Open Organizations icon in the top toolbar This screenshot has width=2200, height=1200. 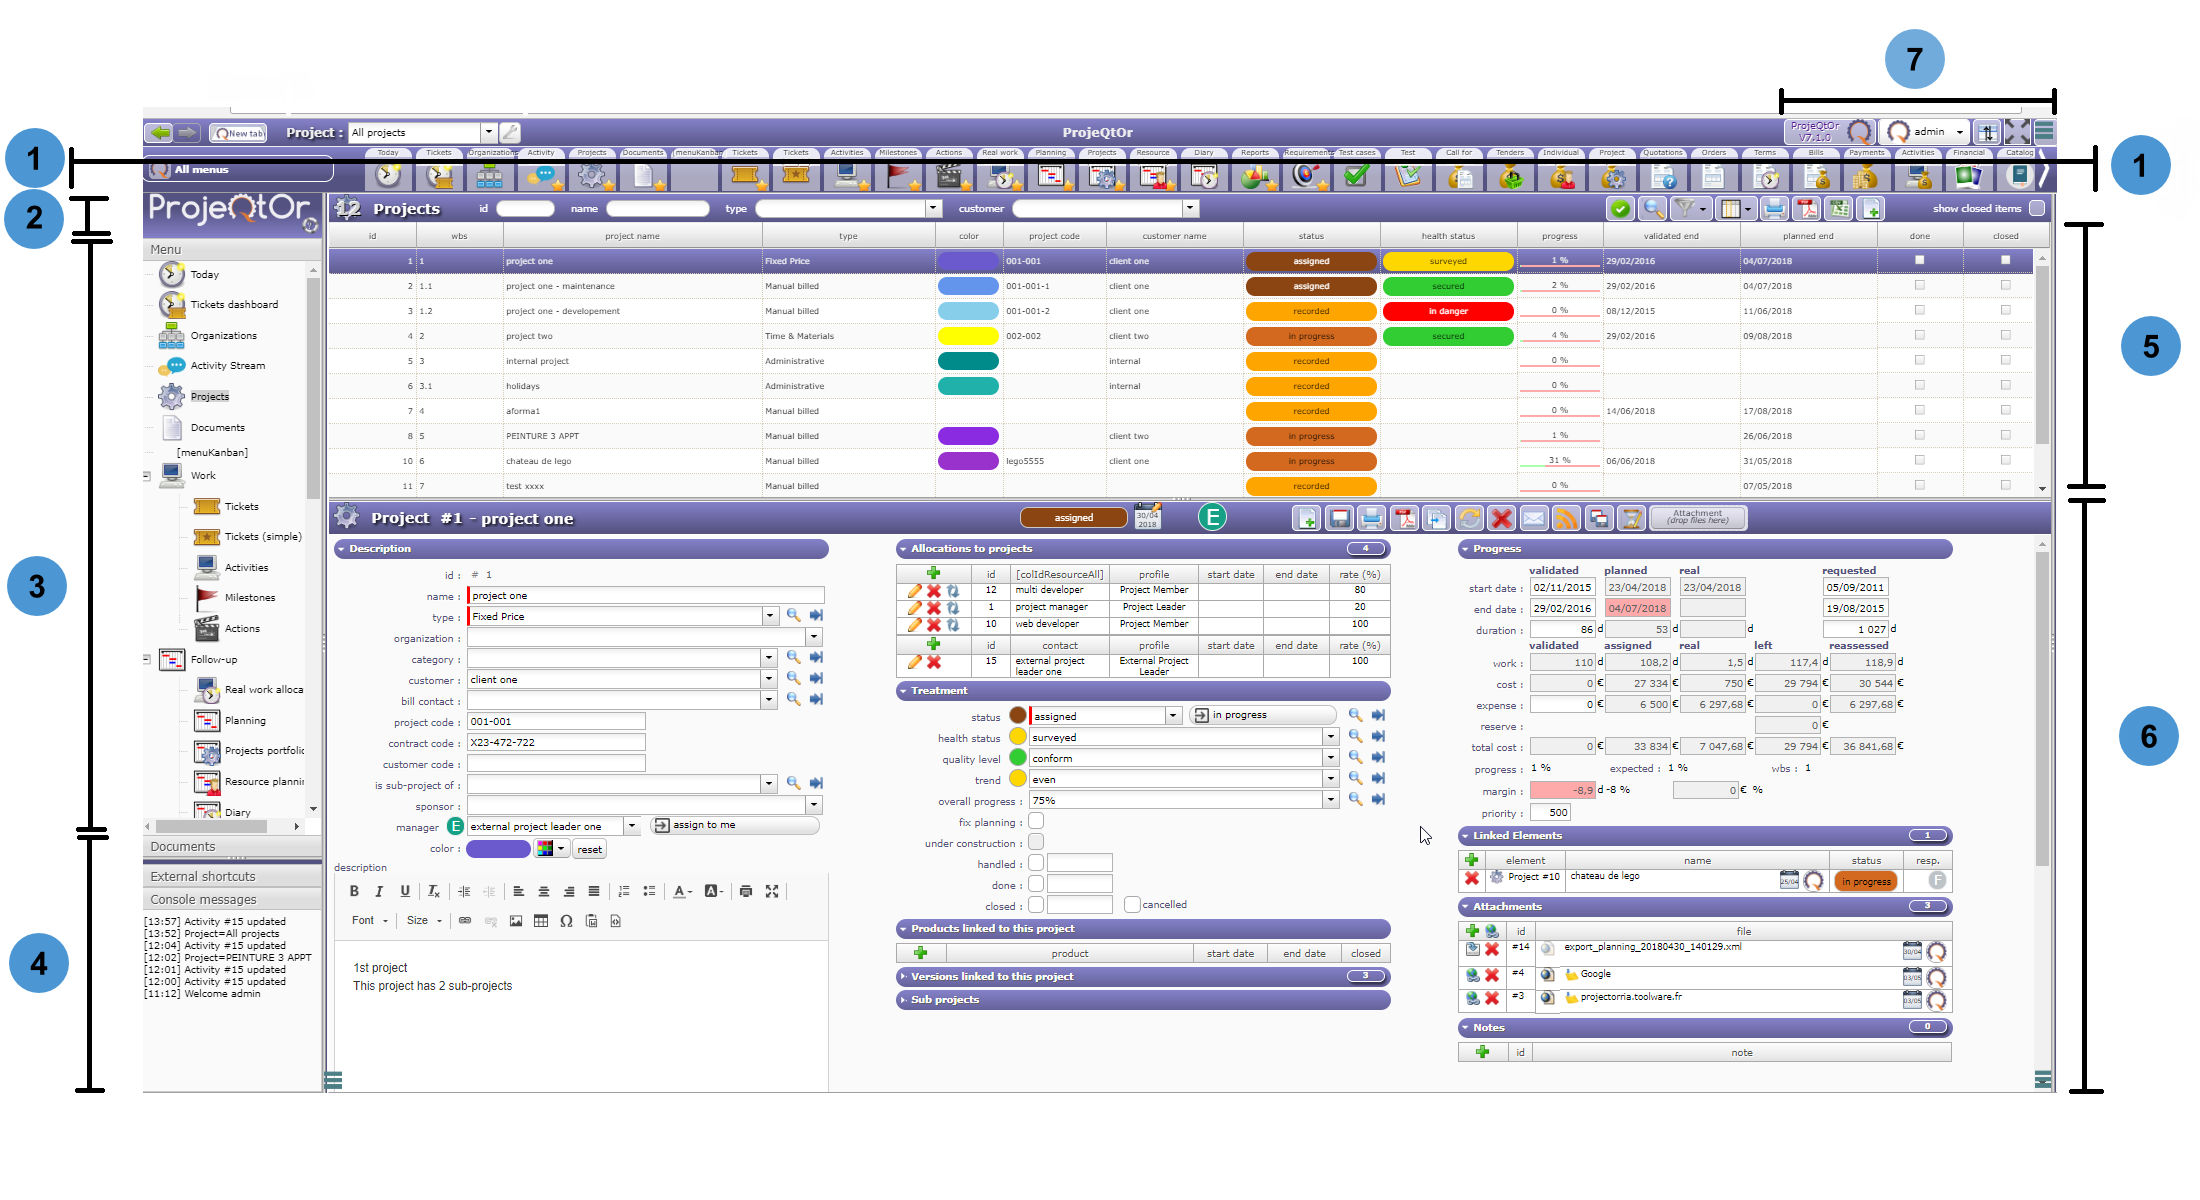pos(490,177)
